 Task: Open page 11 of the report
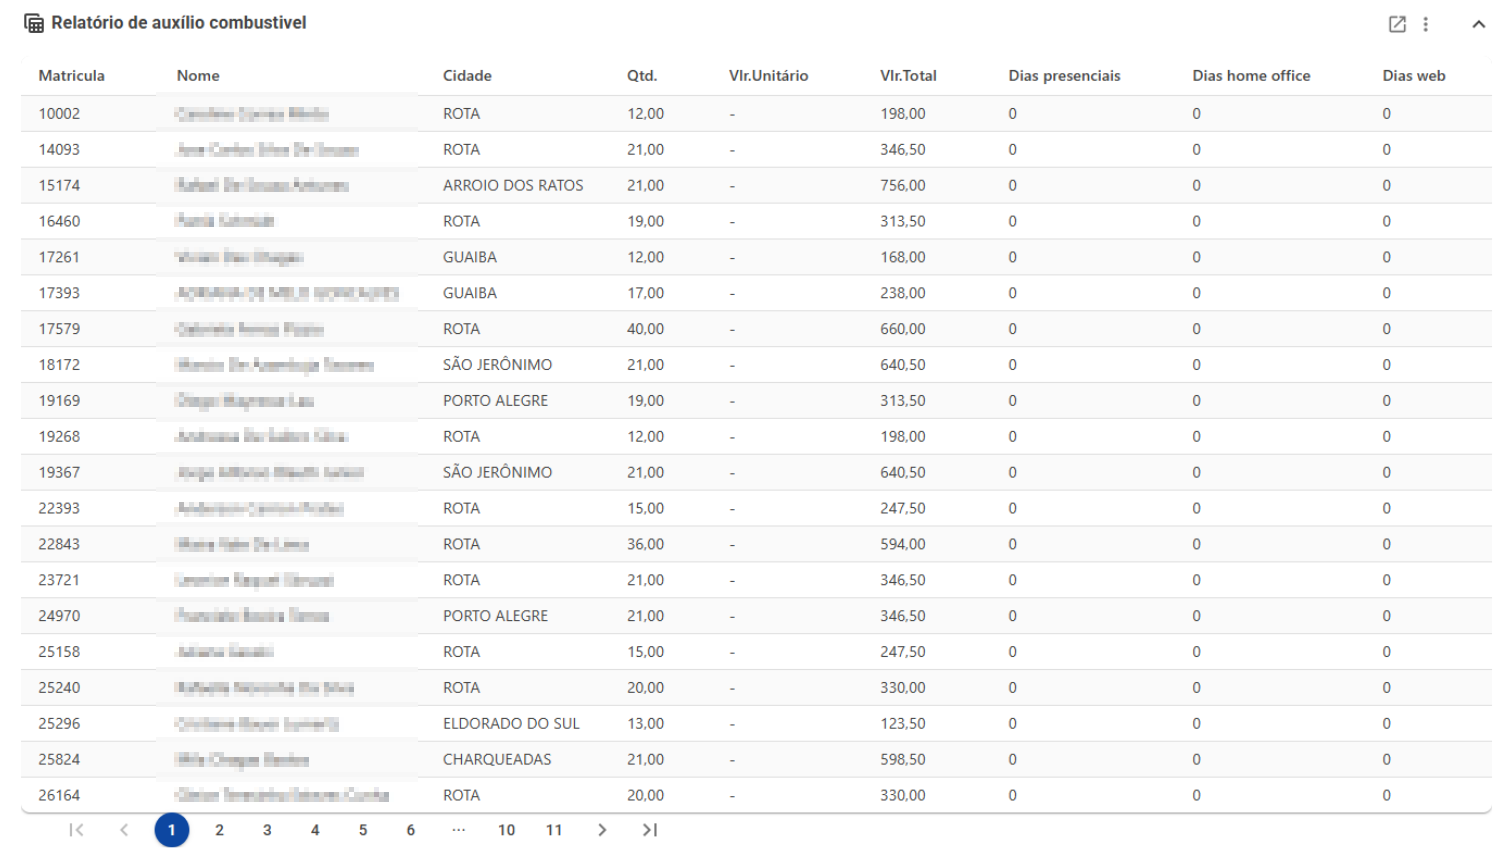[x=554, y=830]
